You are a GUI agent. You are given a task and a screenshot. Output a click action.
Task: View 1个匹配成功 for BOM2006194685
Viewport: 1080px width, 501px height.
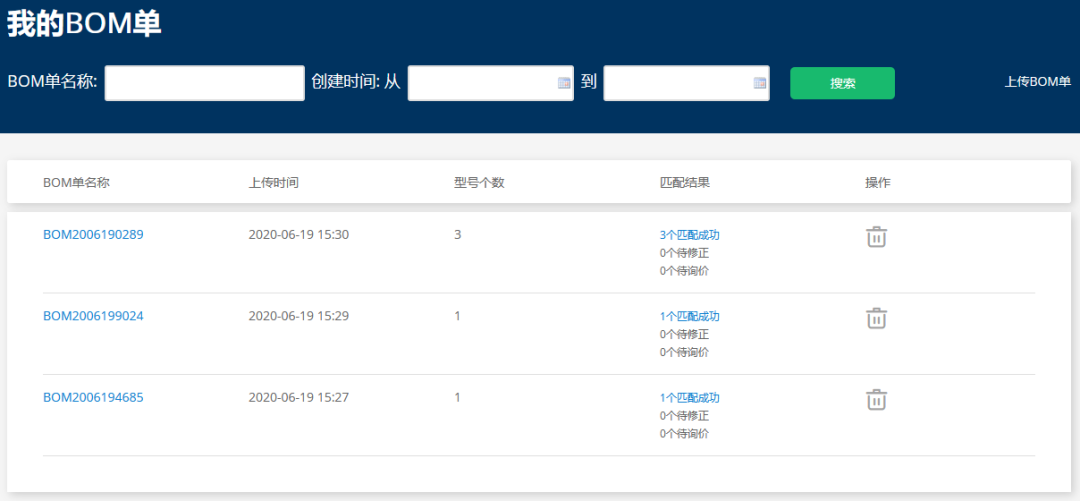(x=689, y=398)
